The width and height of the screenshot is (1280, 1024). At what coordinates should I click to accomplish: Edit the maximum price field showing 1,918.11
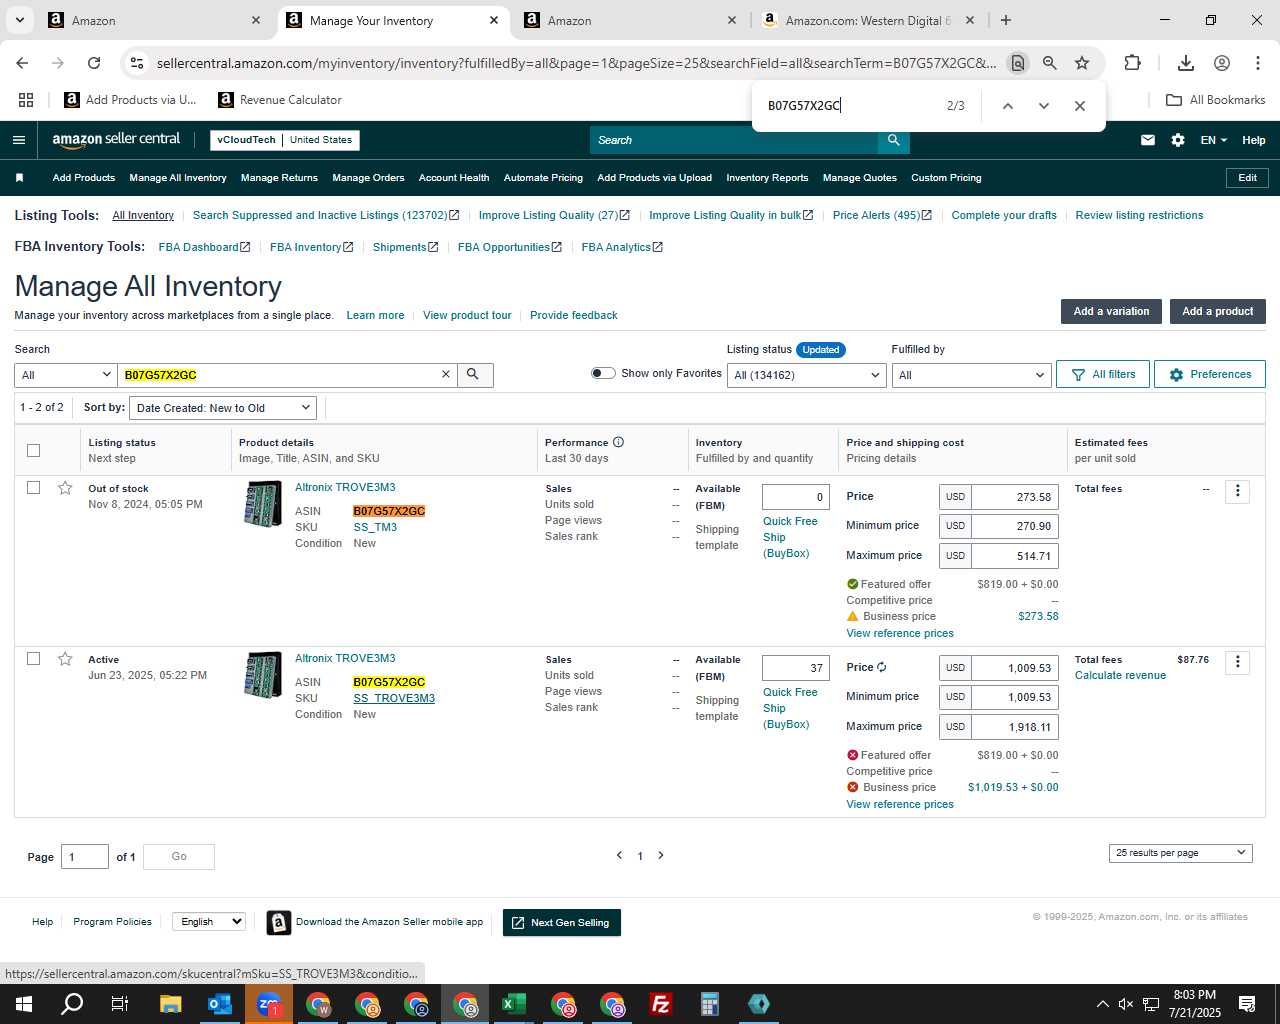1014,727
